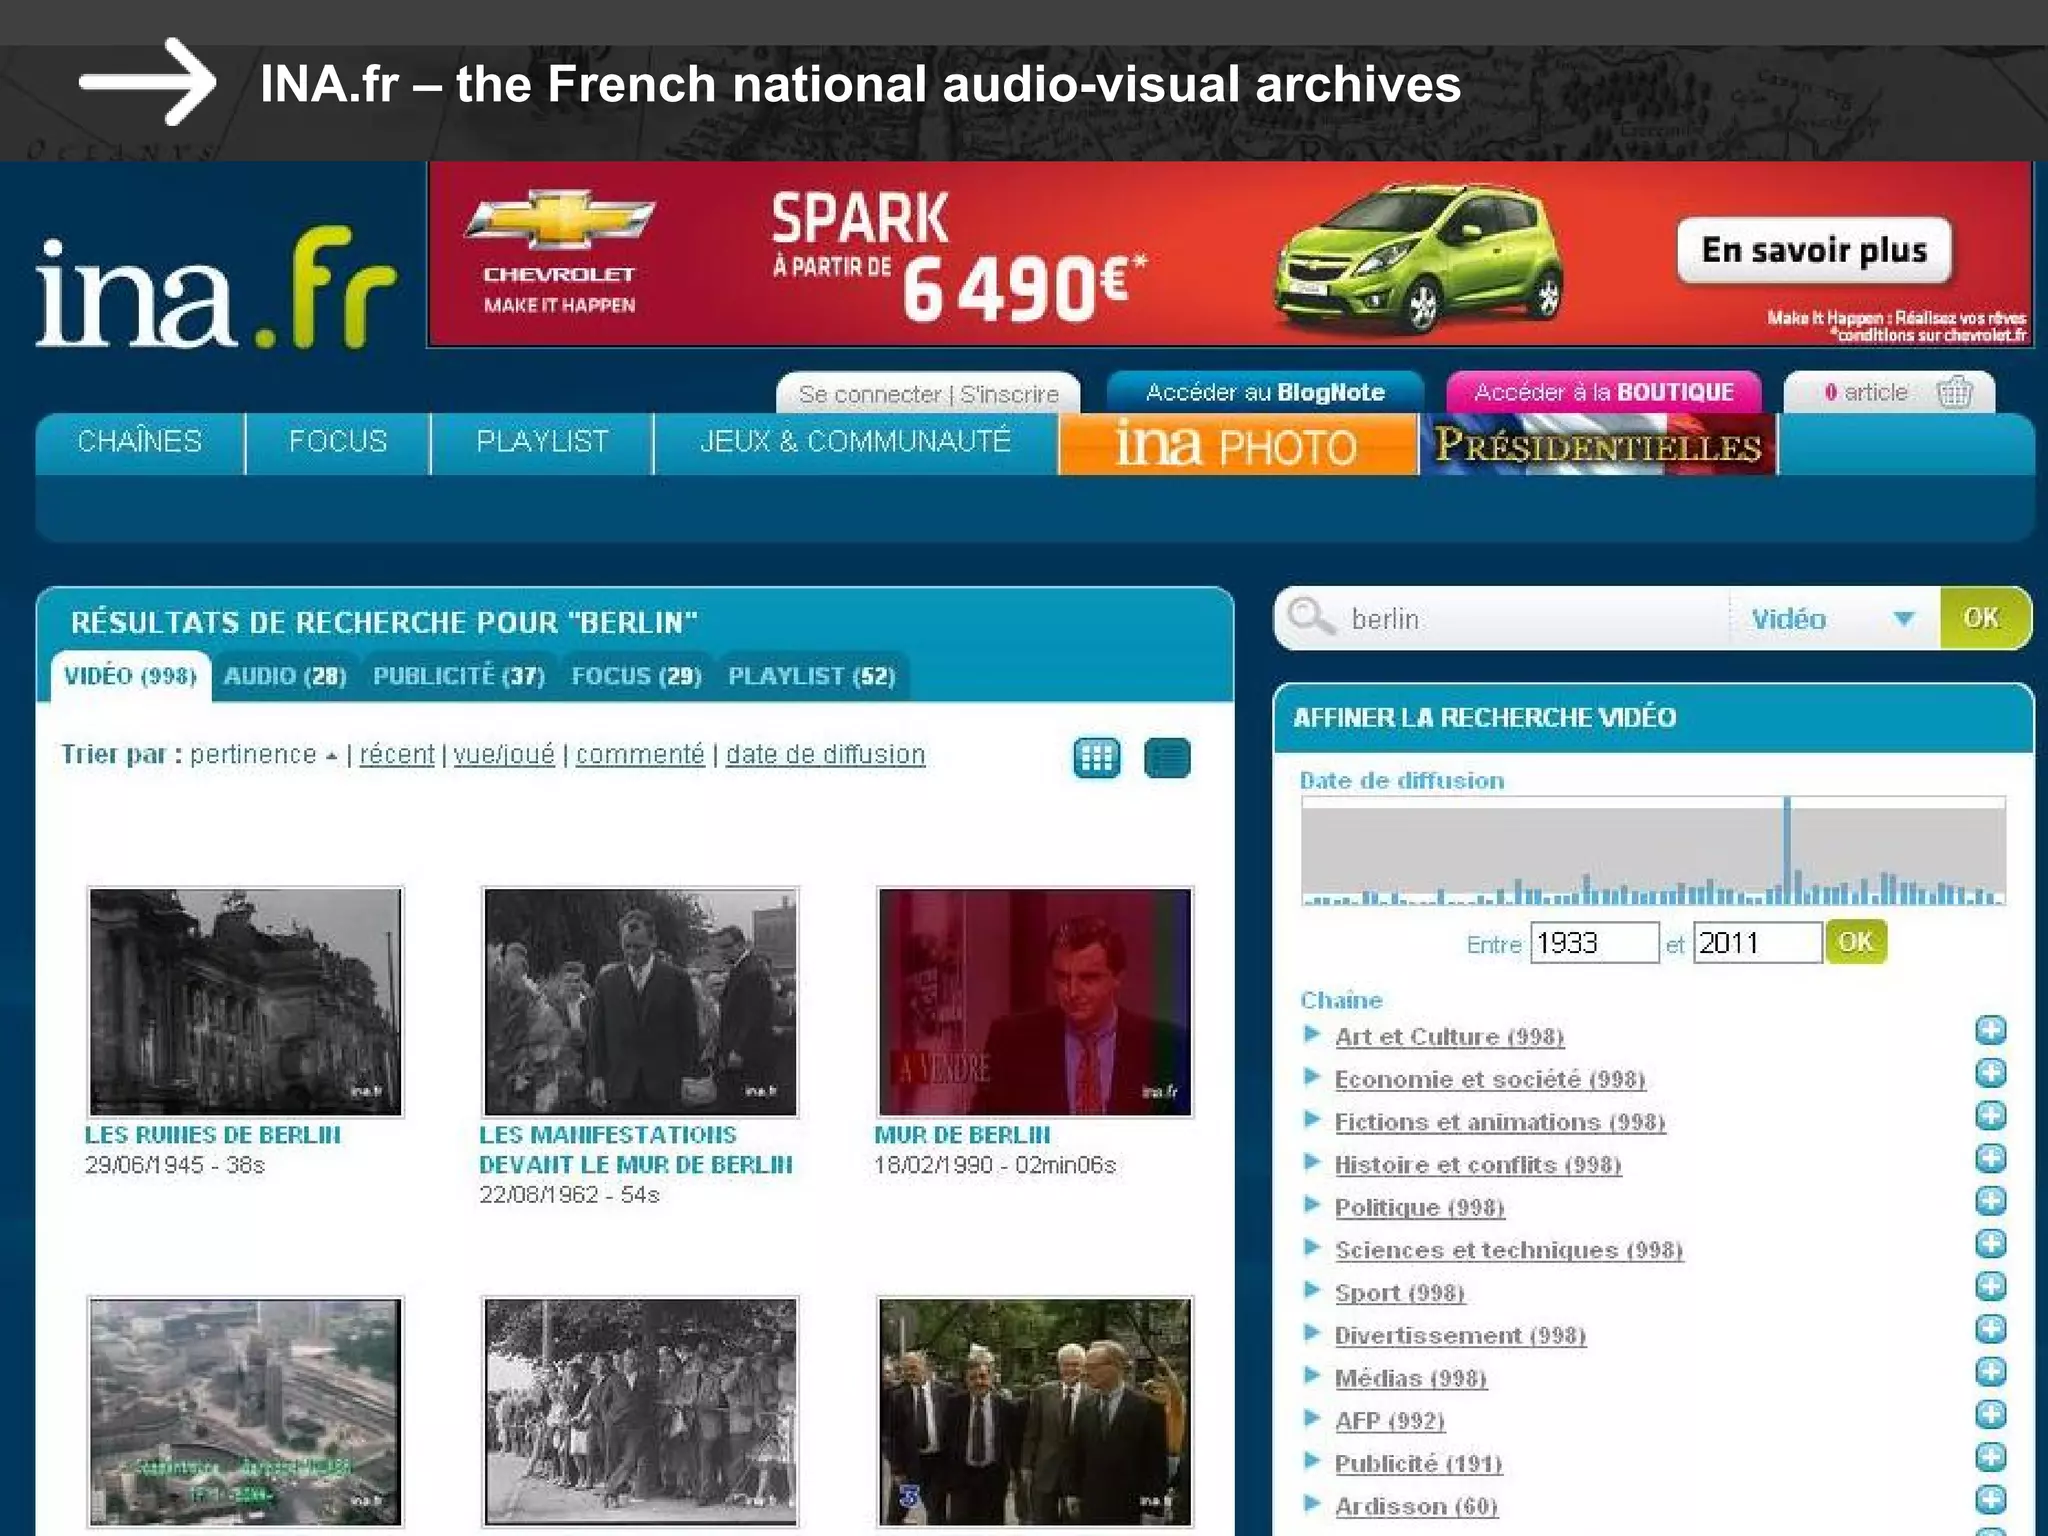The height and width of the screenshot is (1536, 2048).
Task: Click Ardisson (60) filter link
Action: 1417,1507
